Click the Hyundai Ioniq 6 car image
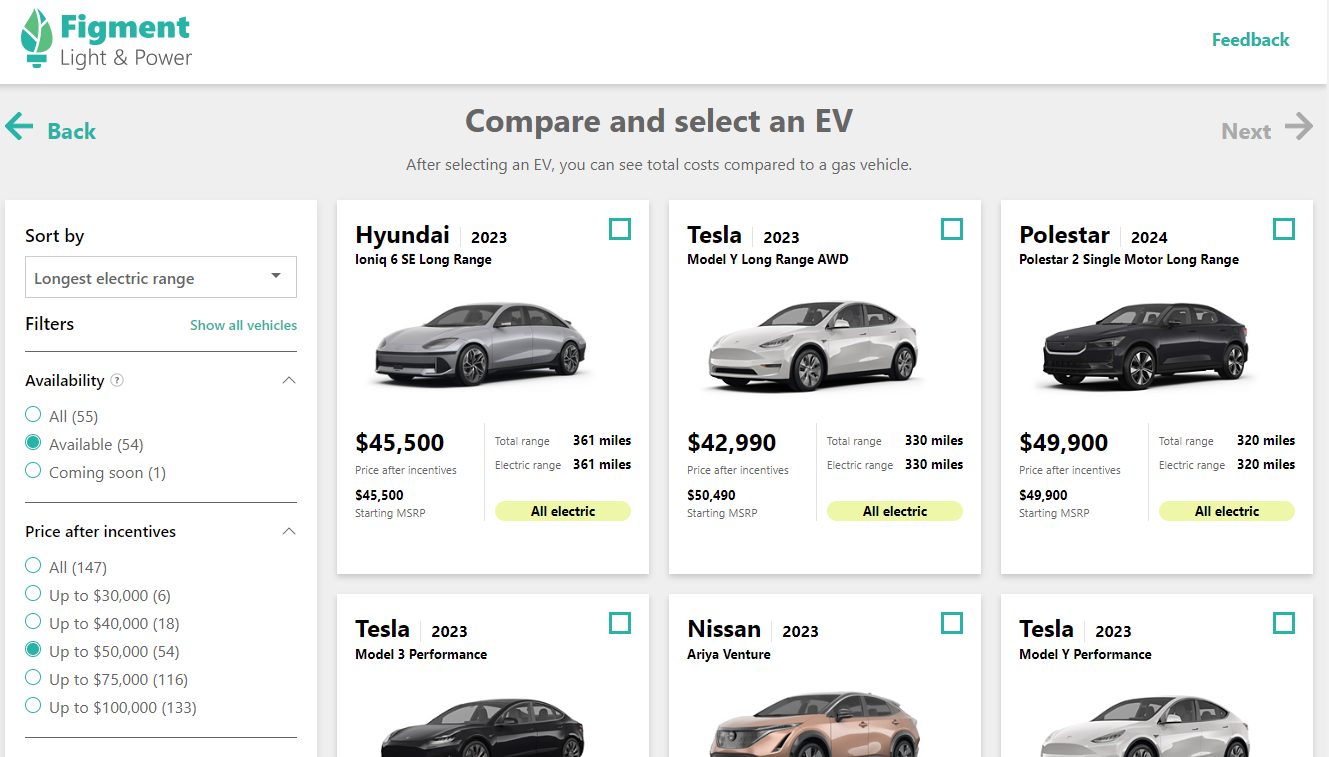Viewport: 1329px width, 757px height. (480, 345)
